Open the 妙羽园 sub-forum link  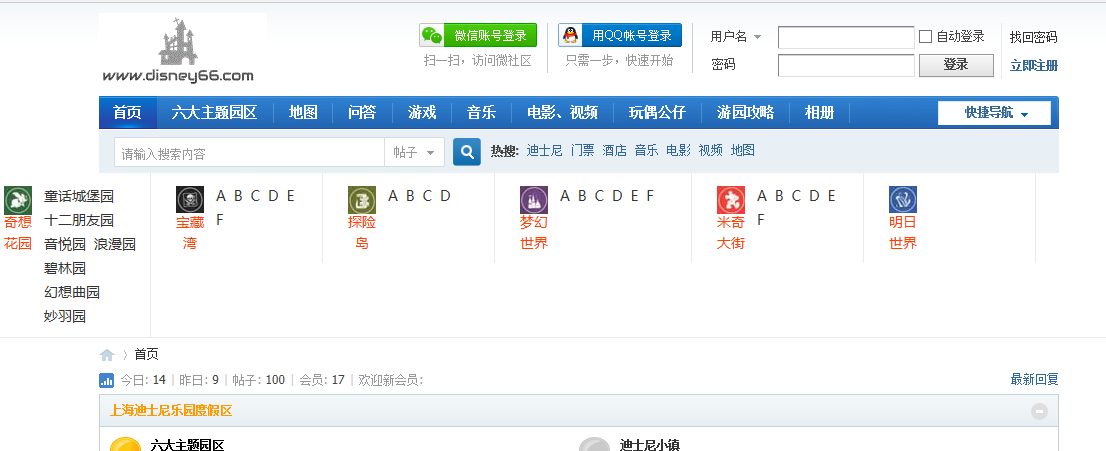[65, 316]
